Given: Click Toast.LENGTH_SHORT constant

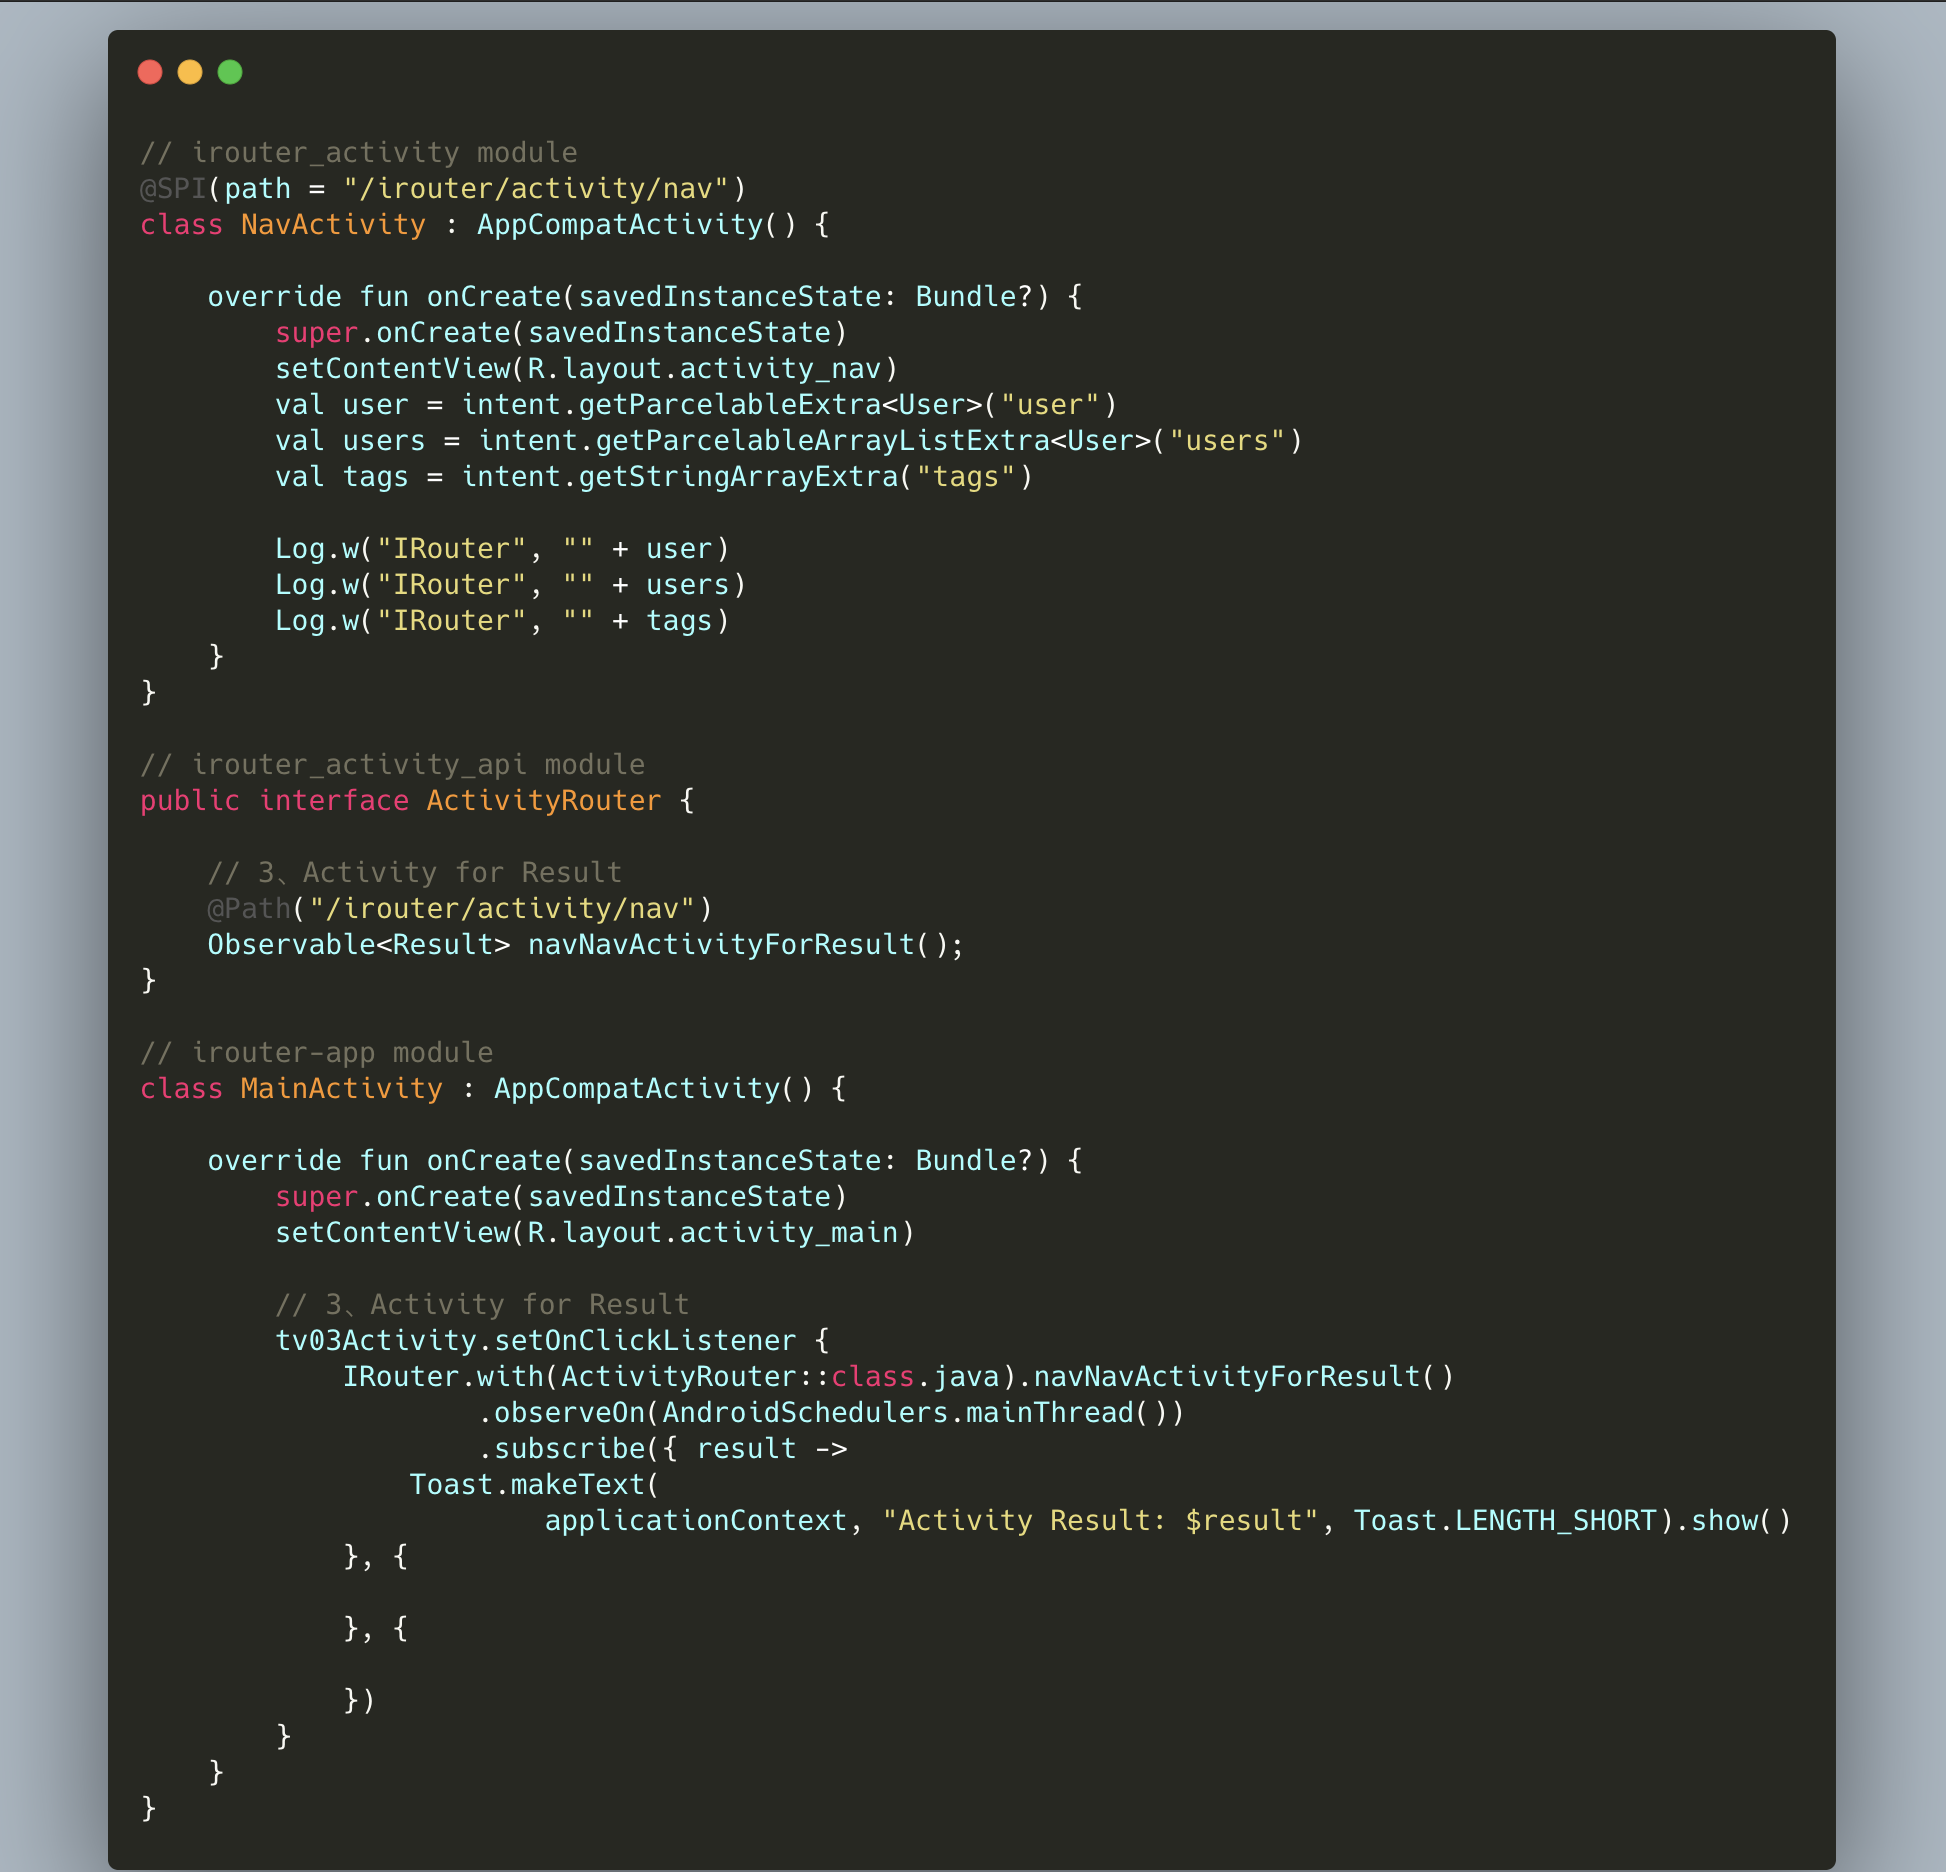Looking at the screenshot, I should [1505, 1520].
